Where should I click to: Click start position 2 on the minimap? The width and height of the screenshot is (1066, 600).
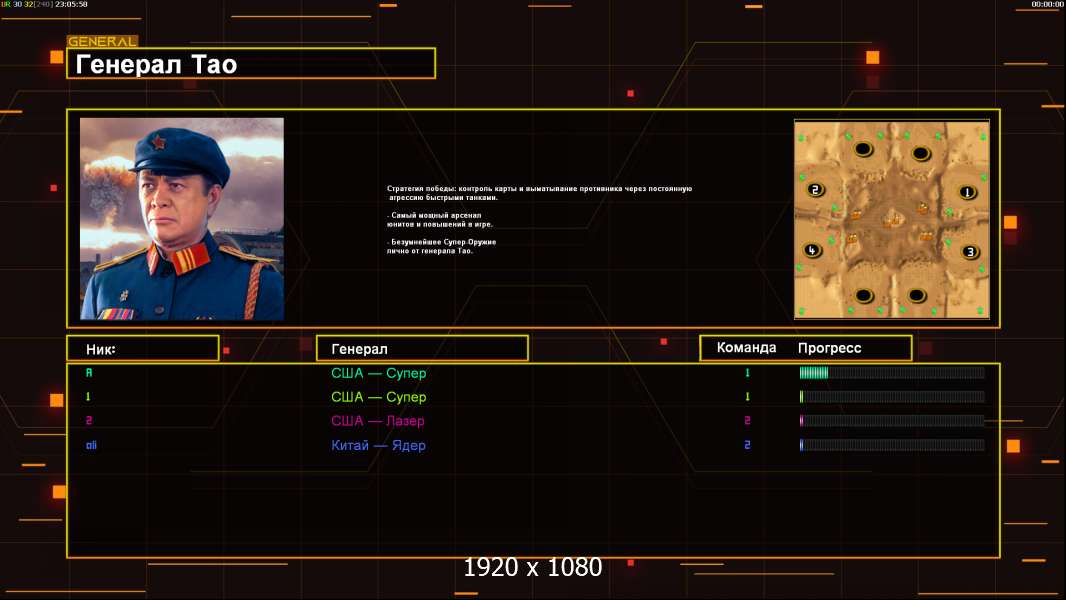[815, 190]
